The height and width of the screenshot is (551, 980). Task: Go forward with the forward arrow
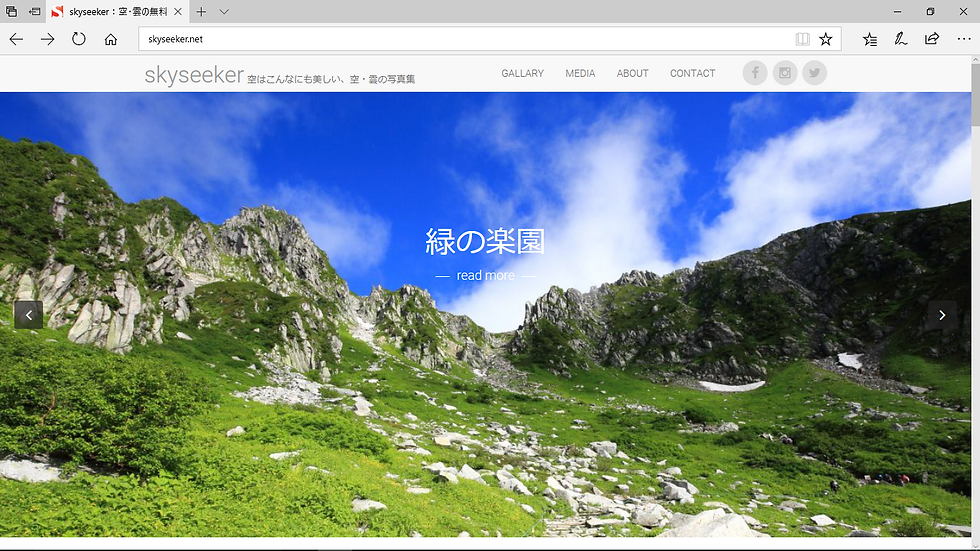[48, 39]
